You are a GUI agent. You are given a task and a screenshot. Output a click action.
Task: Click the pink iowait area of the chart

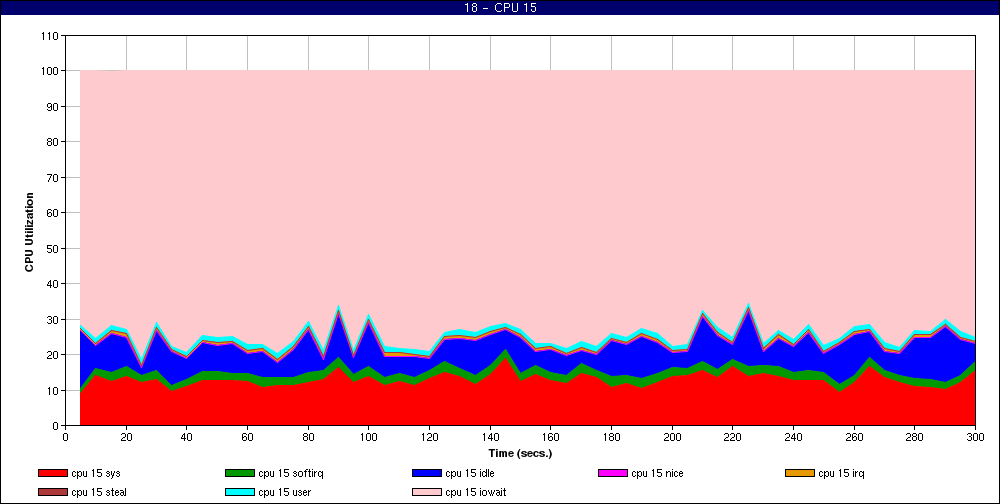coord(527,191)
